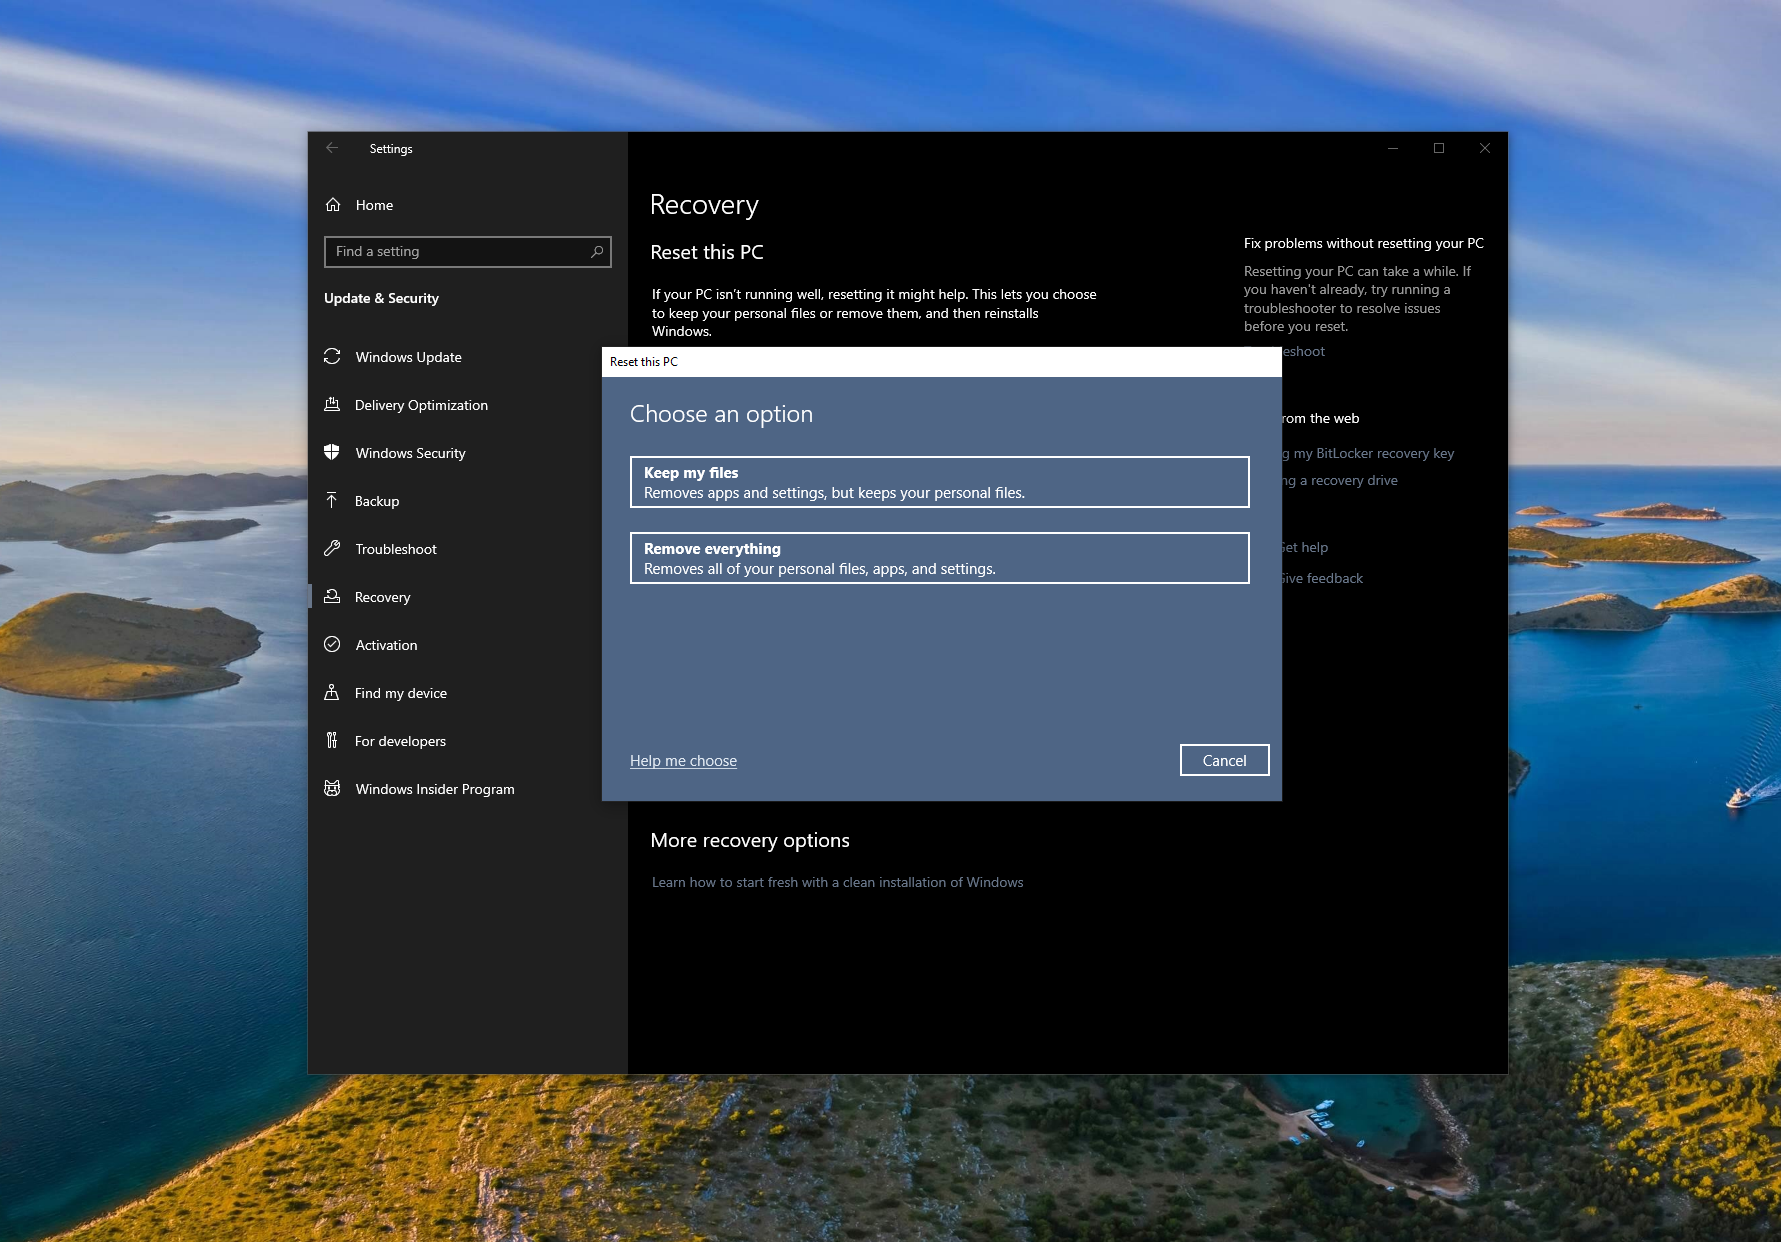Open Windows Insider Program page
This screenshot has width=1781, height=1242.
click(468, 789)
